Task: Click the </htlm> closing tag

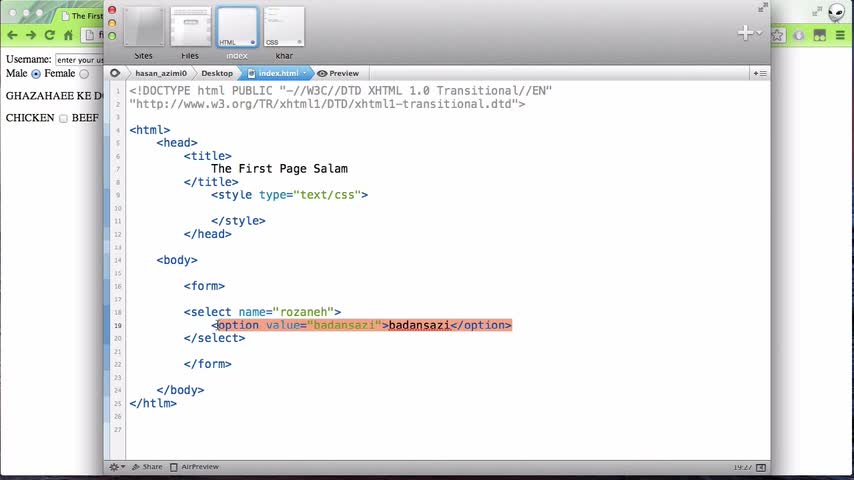Action: point(153,404)
